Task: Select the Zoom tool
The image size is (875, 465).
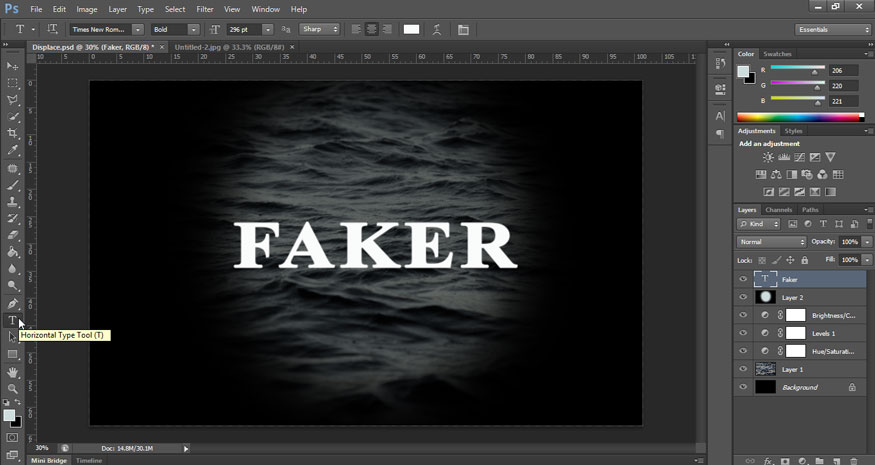Action: 12,389
